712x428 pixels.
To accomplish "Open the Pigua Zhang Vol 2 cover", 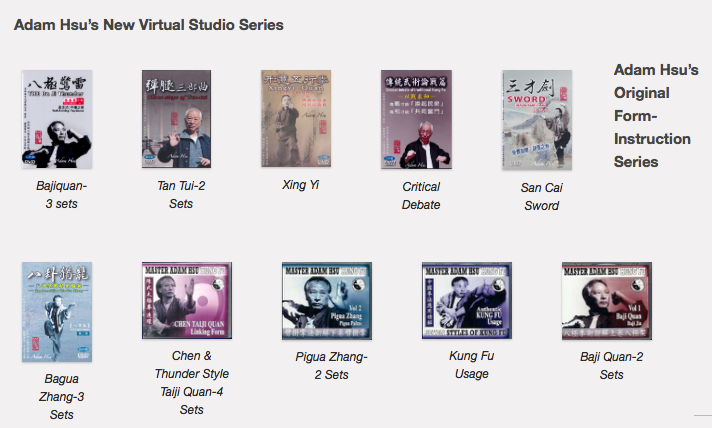I will coord(326,300).
